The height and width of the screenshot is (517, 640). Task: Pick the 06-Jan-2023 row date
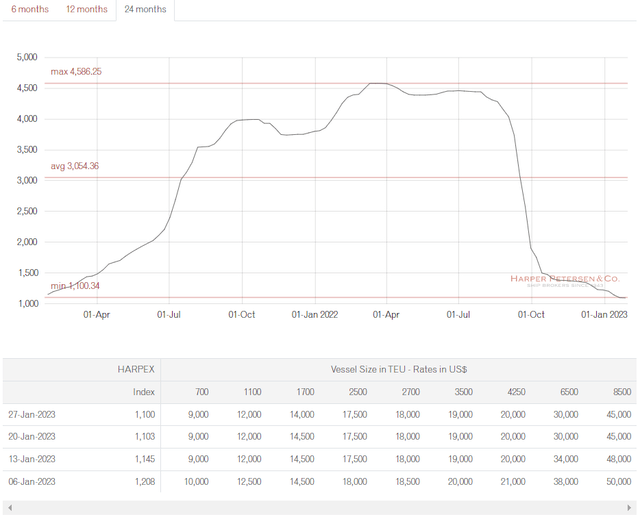point(34,482)
